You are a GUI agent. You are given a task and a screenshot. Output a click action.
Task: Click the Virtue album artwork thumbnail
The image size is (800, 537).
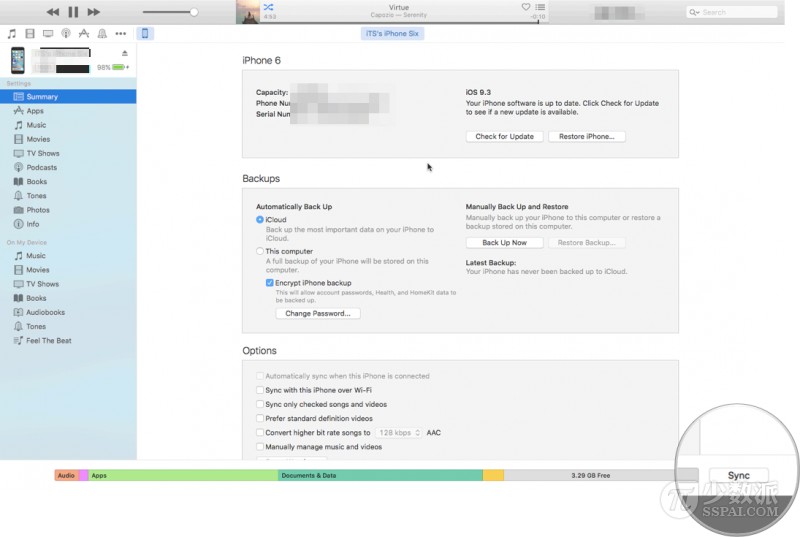[248, 12]
